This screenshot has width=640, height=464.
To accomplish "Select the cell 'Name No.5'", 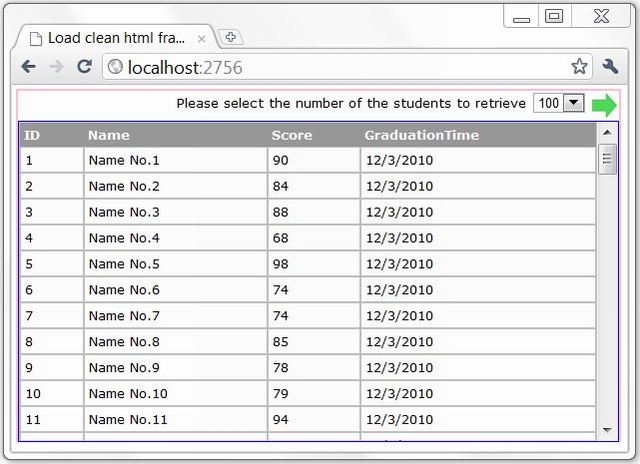I will [x=176, y=264].
